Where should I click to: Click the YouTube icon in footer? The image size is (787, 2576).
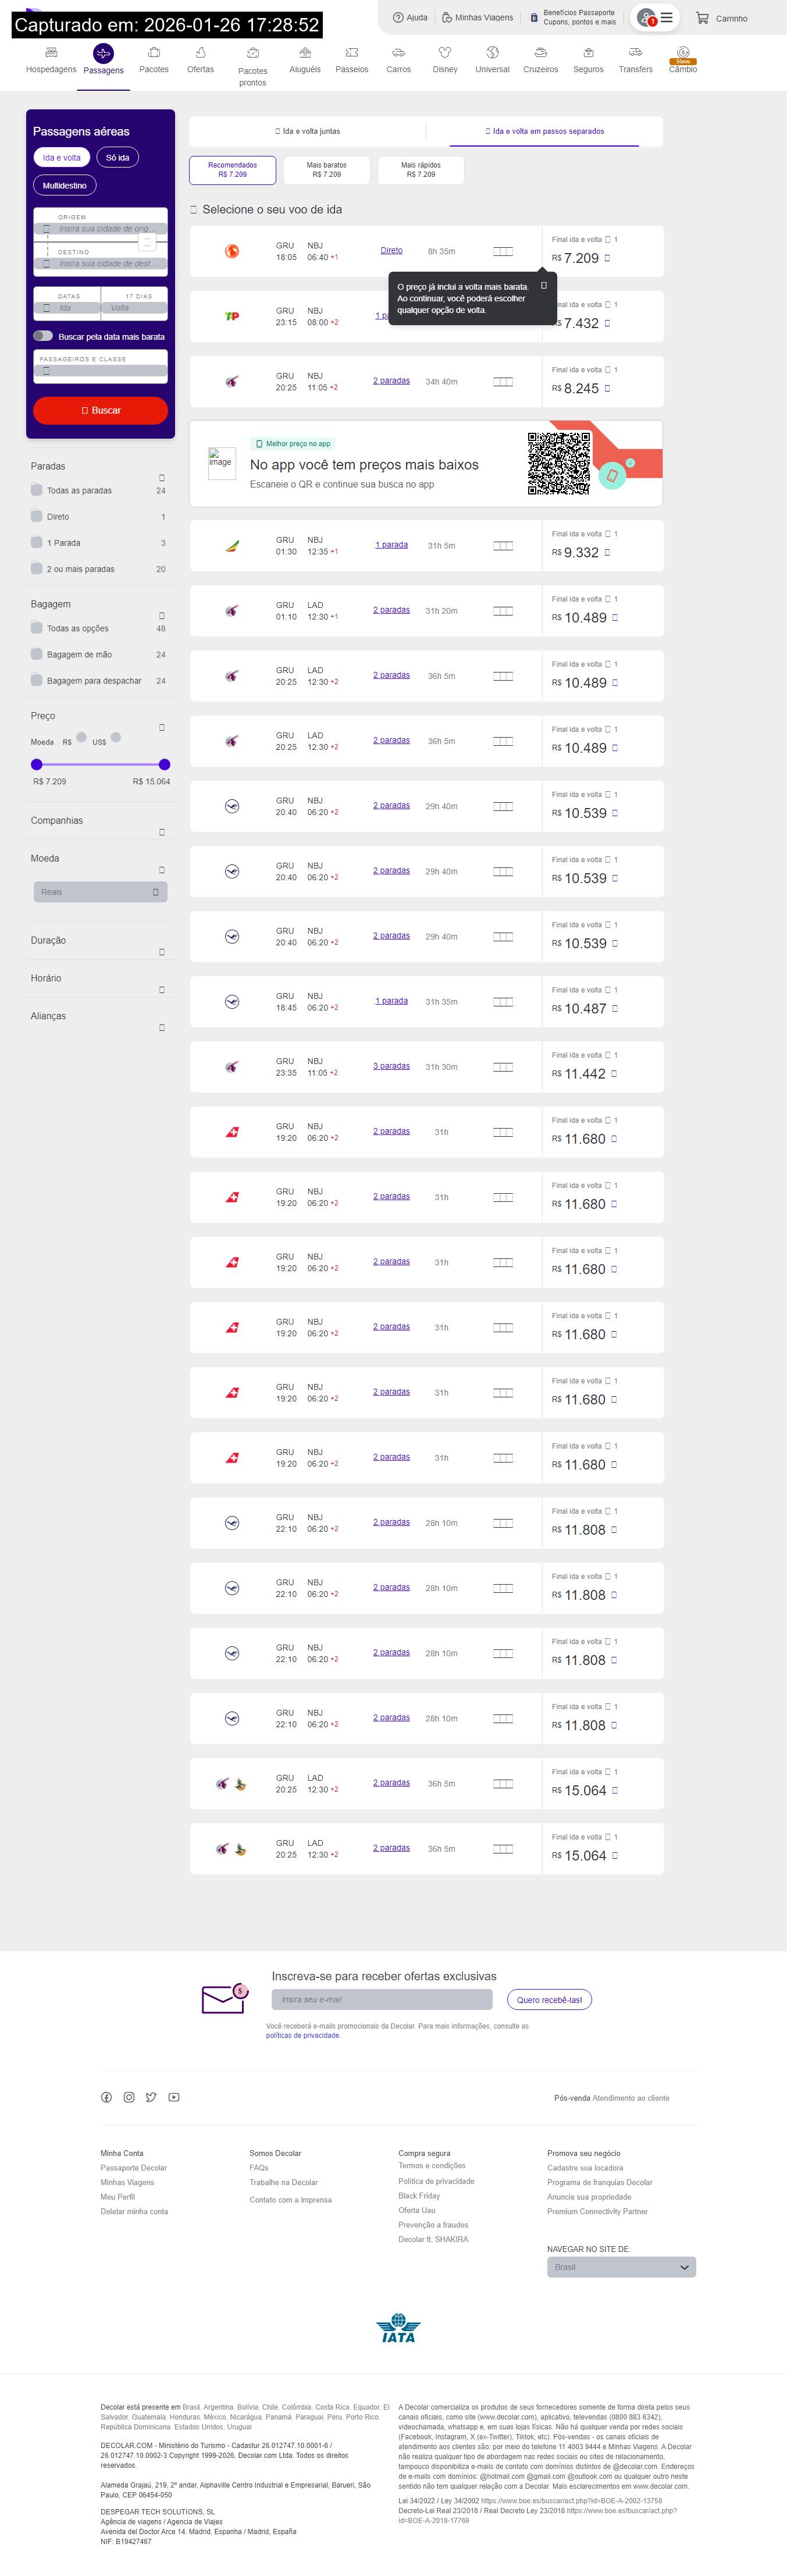(174, 2097)
